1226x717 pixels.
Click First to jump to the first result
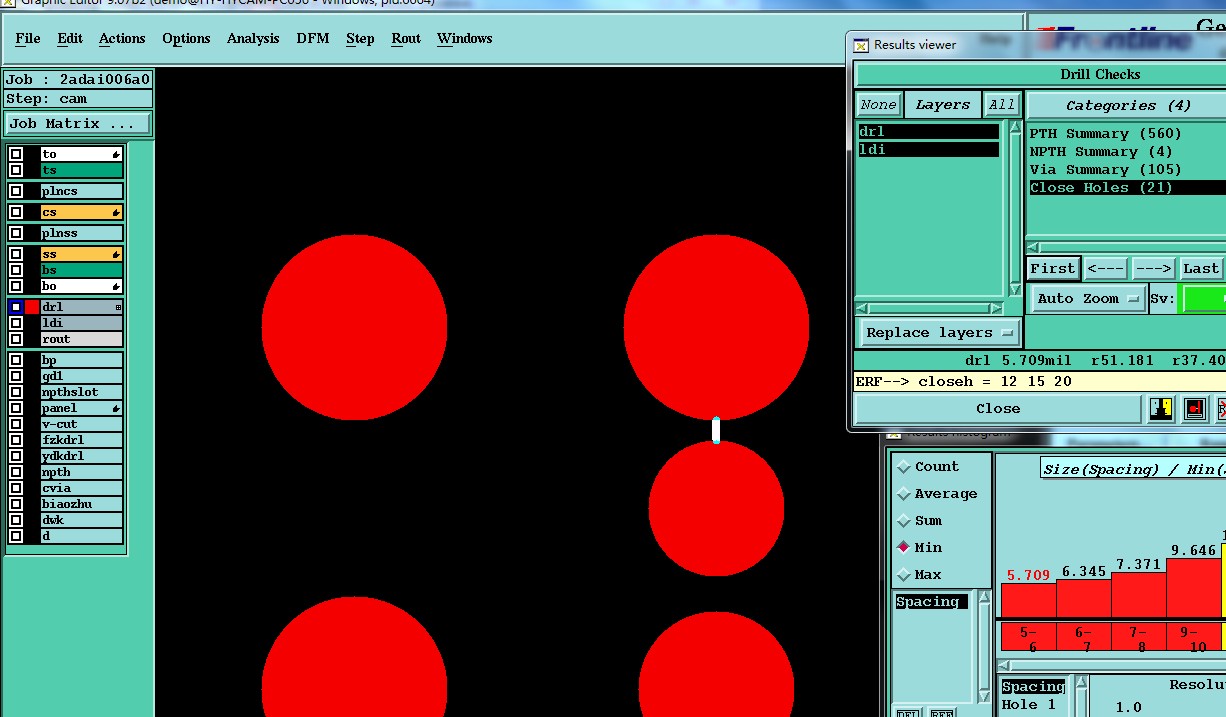(1053, 268)
